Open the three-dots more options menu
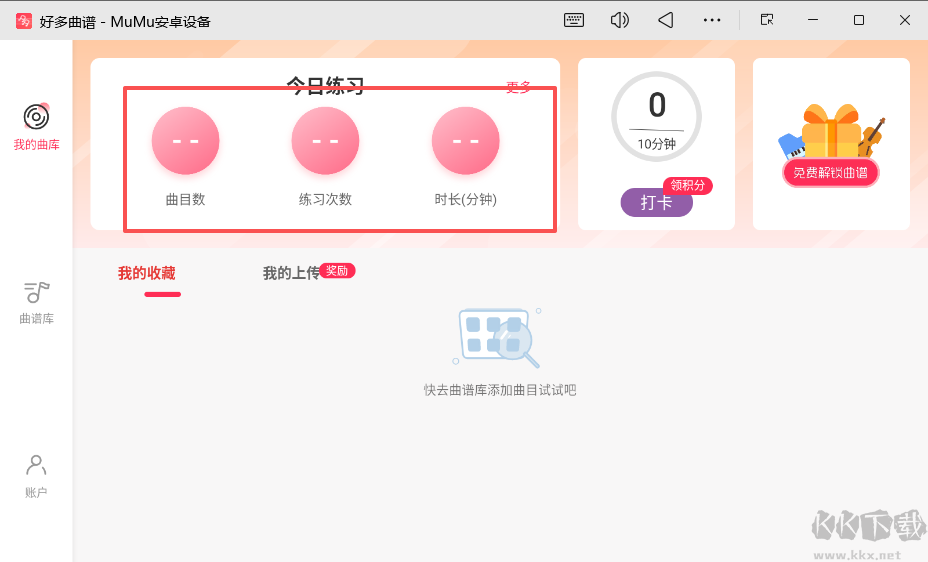 pyautogui.click(x=711, y=20)
